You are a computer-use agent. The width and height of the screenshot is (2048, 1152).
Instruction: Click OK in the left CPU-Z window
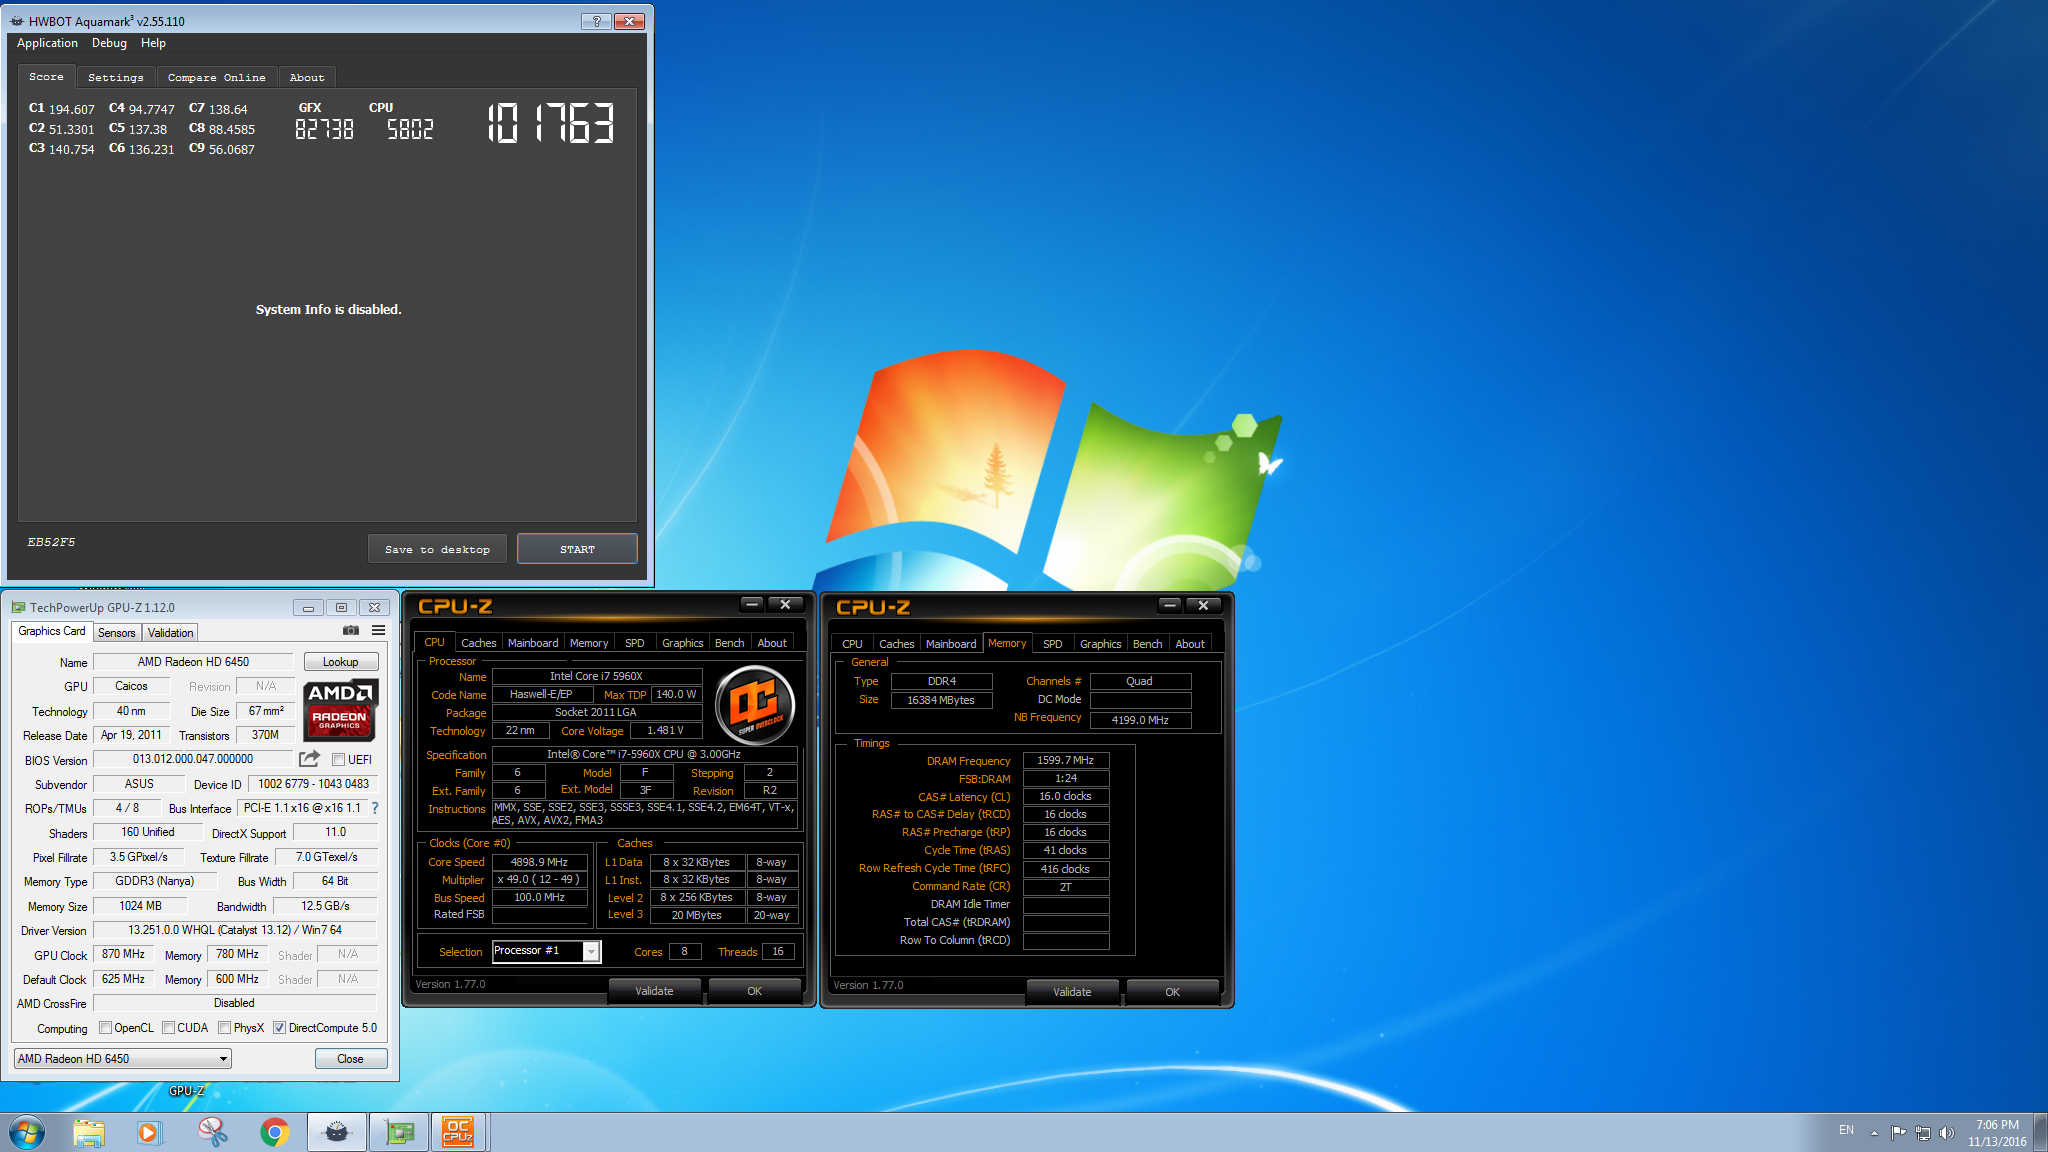pos(754,991)
